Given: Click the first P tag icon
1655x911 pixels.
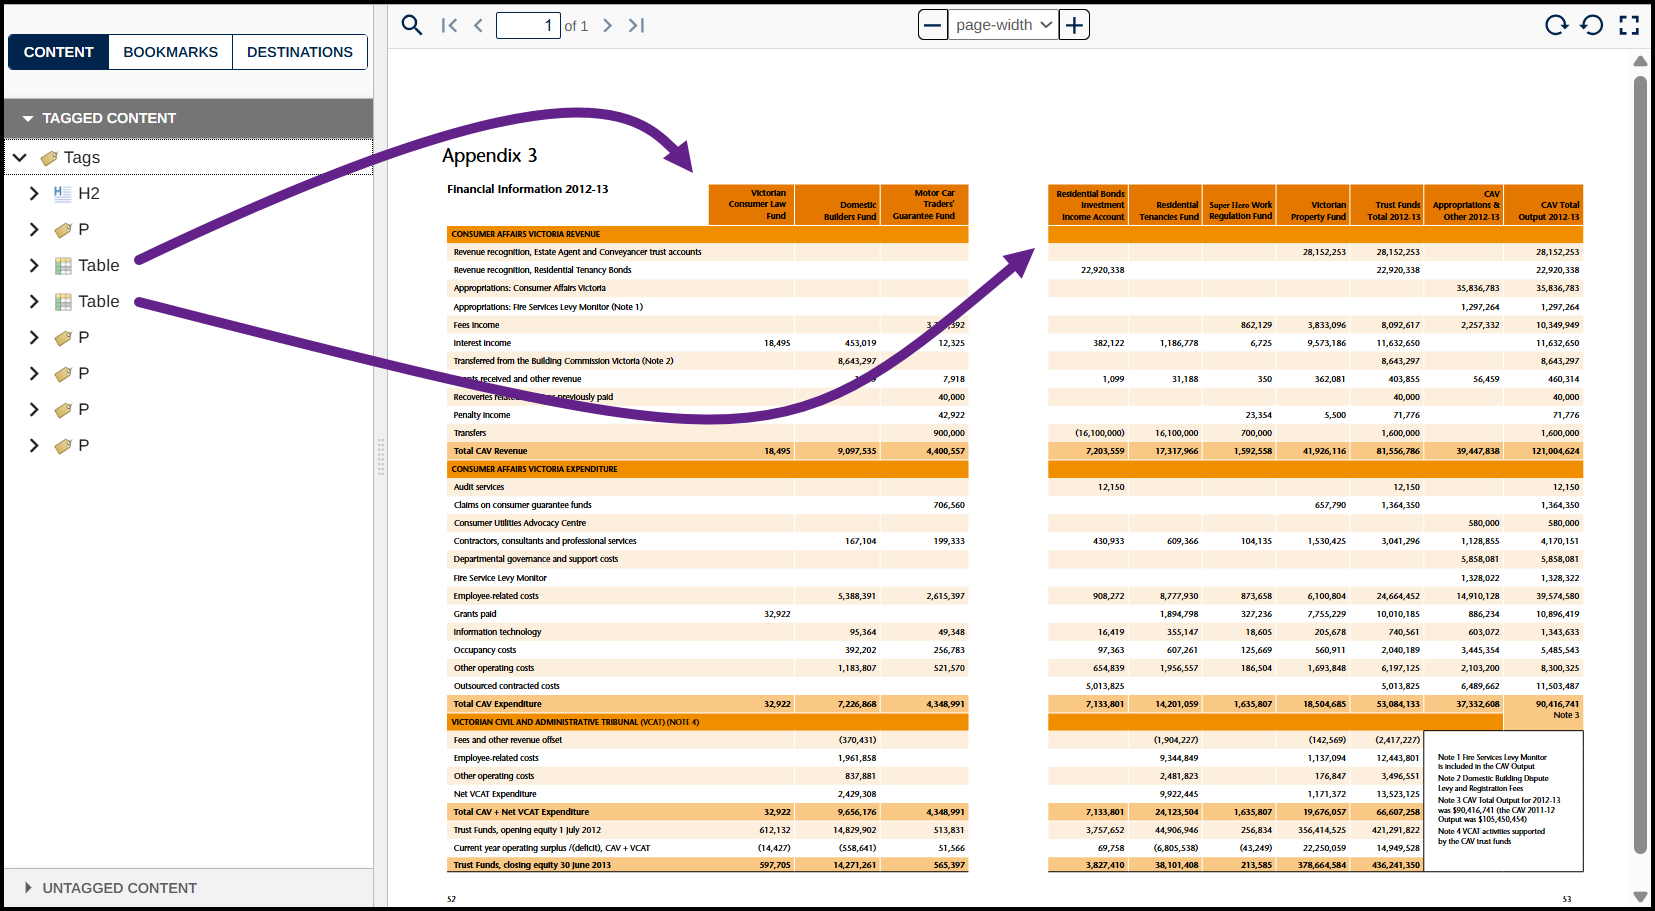Looking at the screenshot, I should point(63,230).
